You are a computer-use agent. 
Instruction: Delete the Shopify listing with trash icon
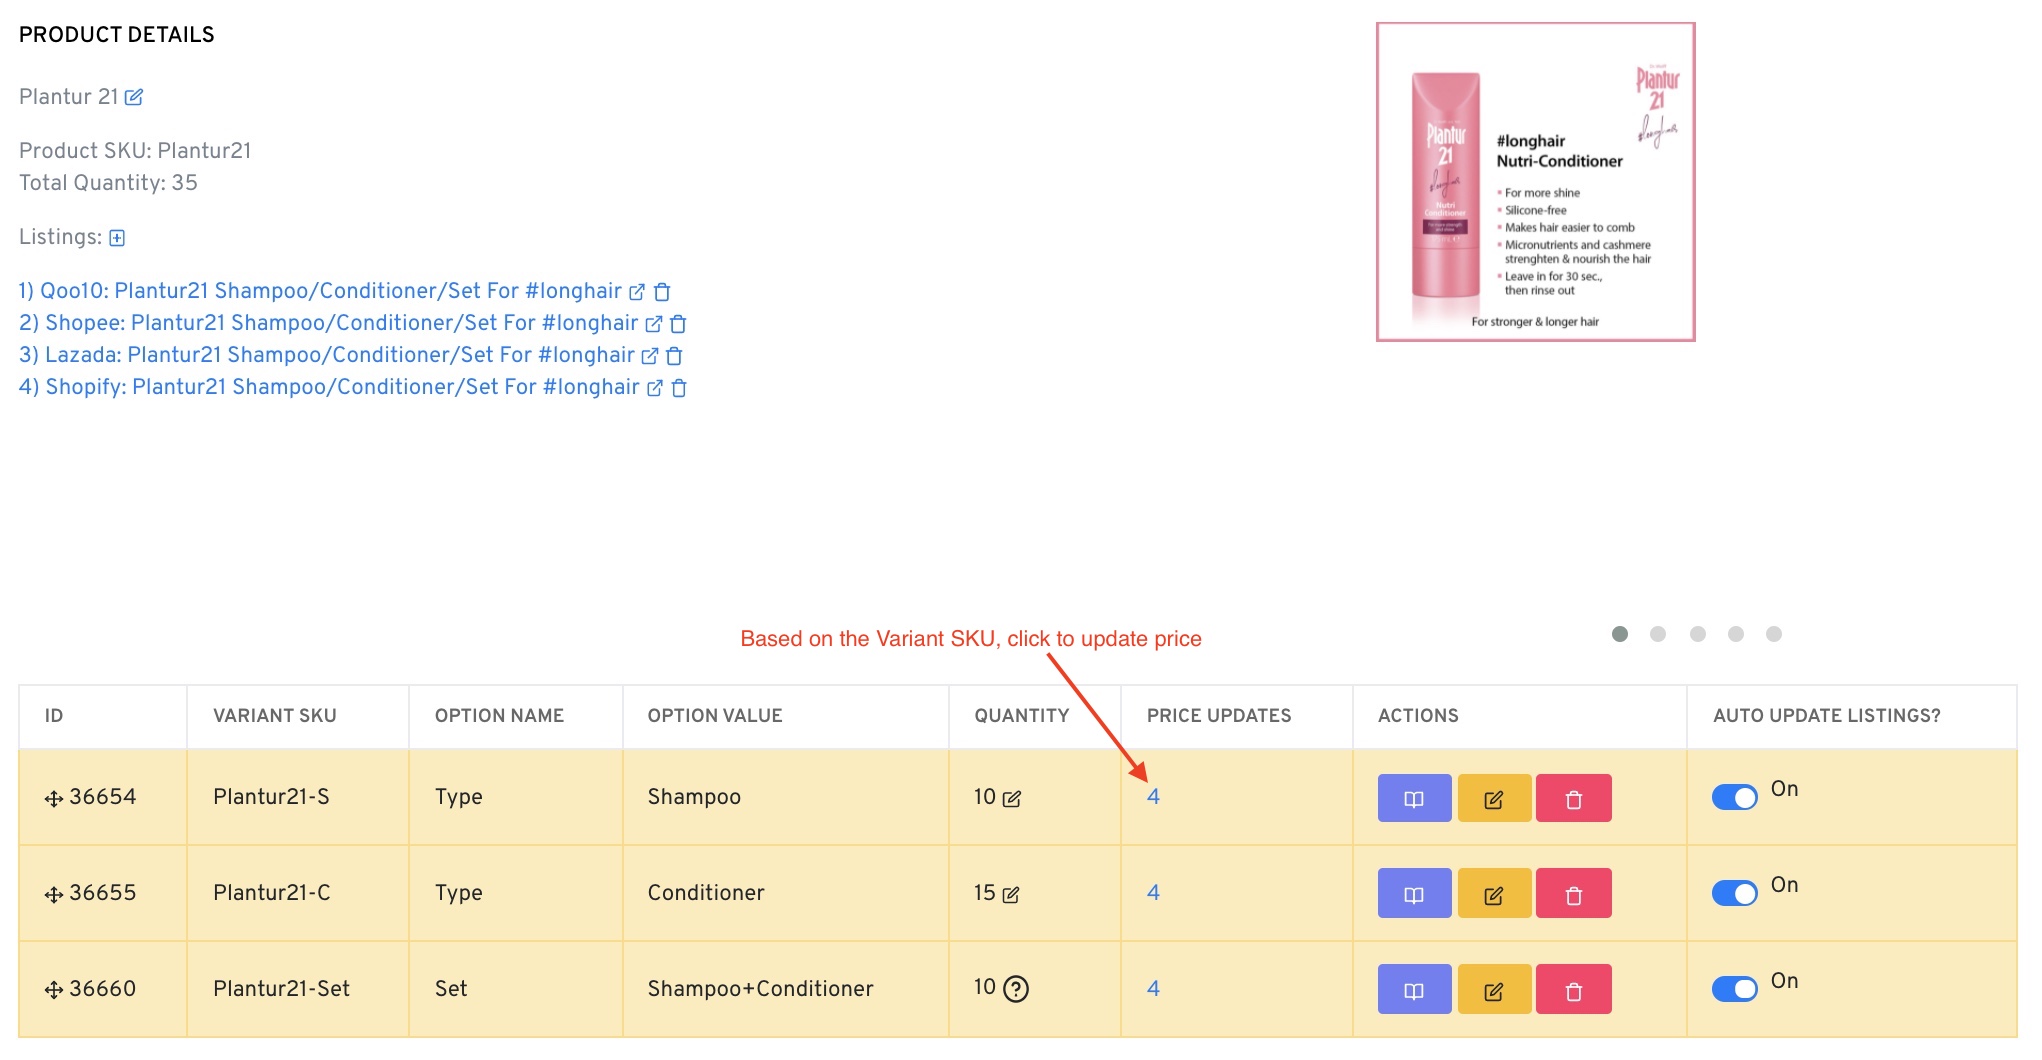[679, 388]
